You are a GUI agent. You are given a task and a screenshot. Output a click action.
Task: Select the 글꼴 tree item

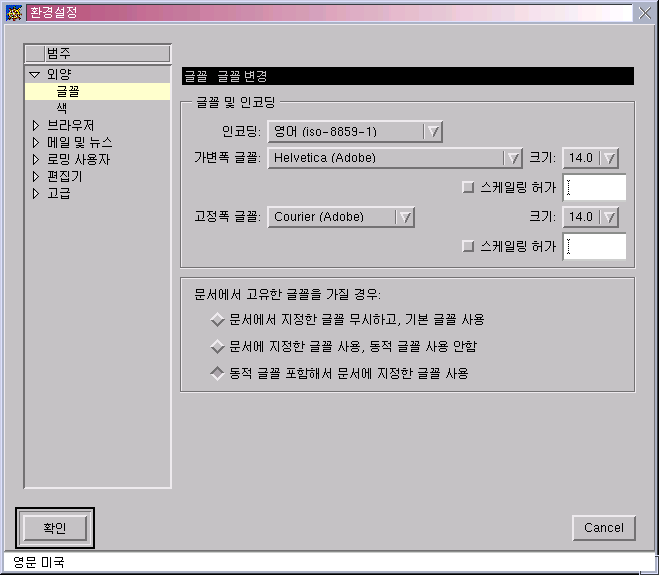[68, 91]
